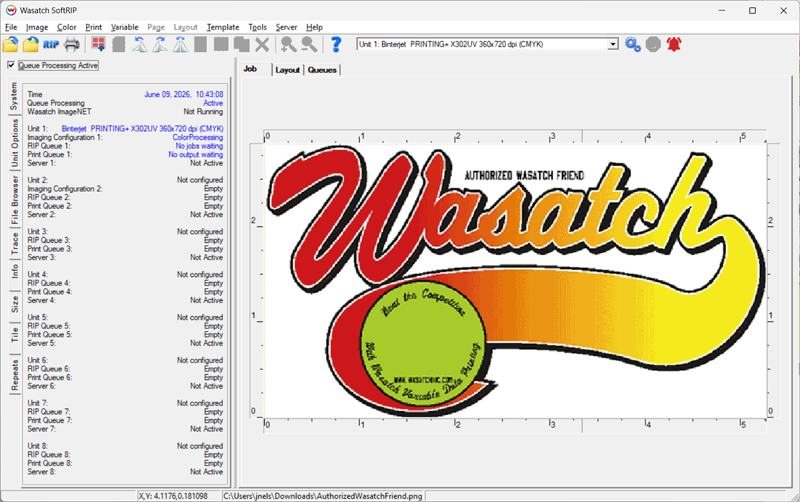Click the printer icon in toolbar
Image resolution: width=800 pixels, height=502 pixels.
(72, 44)
